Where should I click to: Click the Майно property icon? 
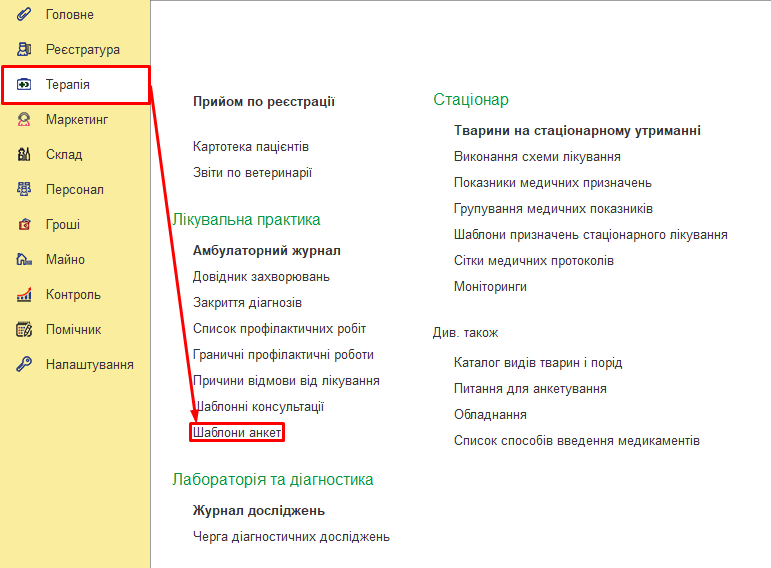point(24,260)
